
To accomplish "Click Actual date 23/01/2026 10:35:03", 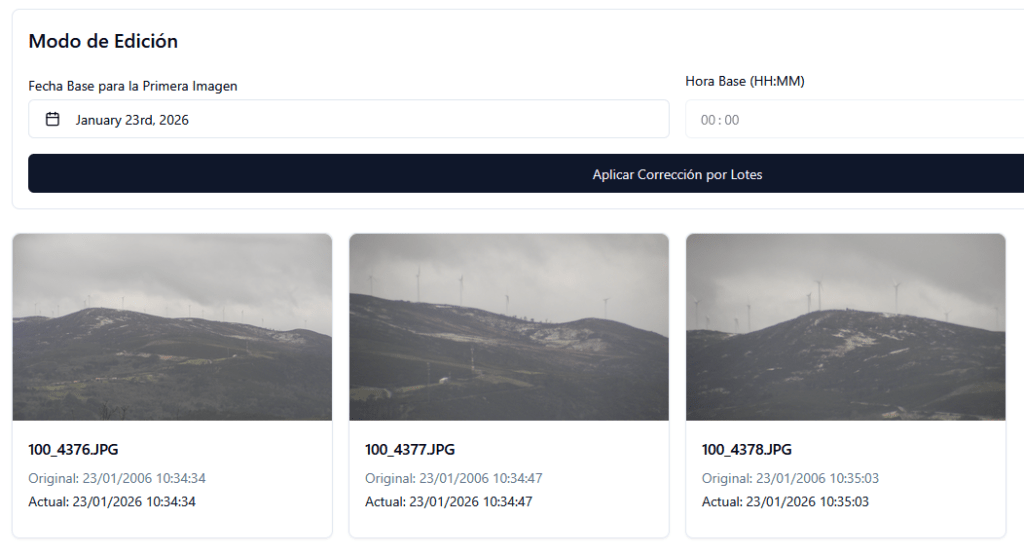I will pos(785,502).
